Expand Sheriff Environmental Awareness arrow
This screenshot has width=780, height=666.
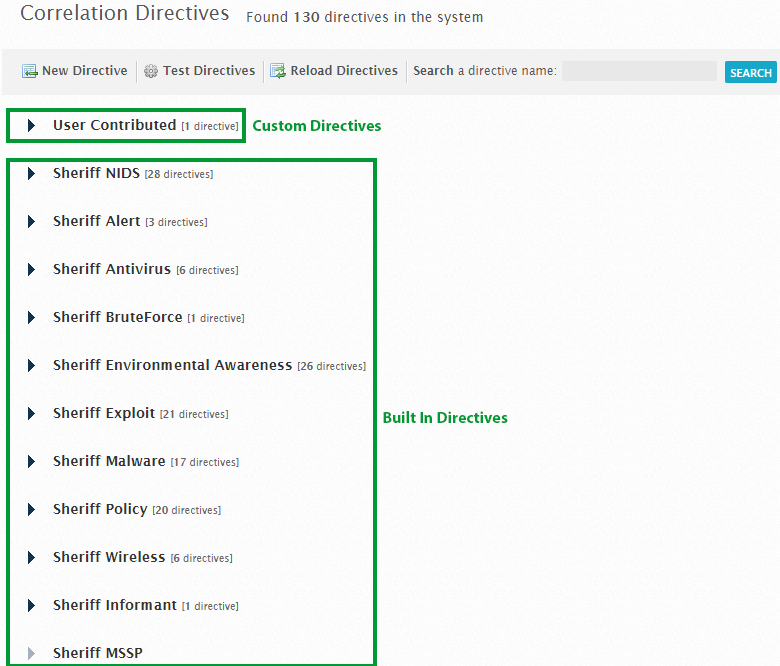pos(31,366)
